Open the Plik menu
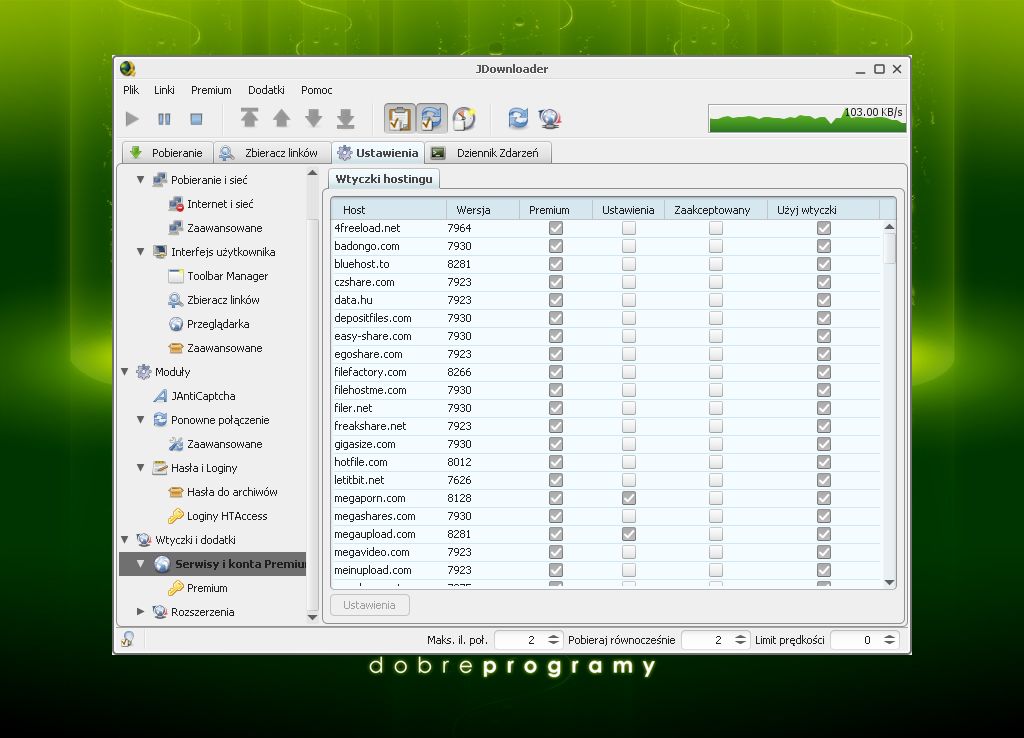1024x738 pixels. click(x=131, y=90)
